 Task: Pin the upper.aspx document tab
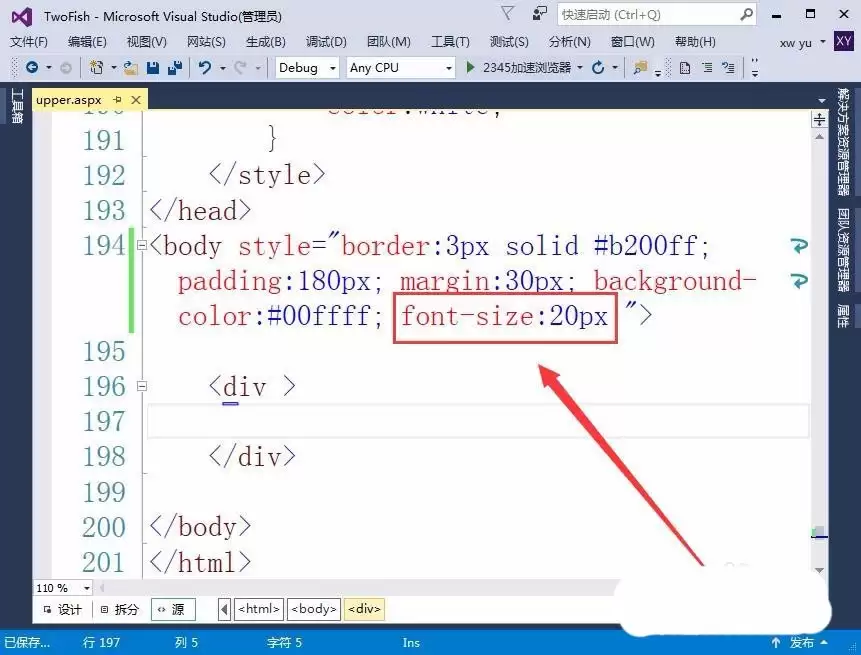pos(117,100)
